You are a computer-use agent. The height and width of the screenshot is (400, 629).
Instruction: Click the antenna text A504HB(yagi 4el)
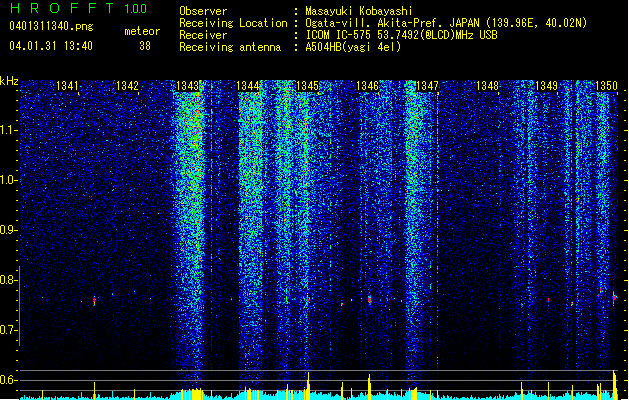pyautogui.click(x=353, y=47)
